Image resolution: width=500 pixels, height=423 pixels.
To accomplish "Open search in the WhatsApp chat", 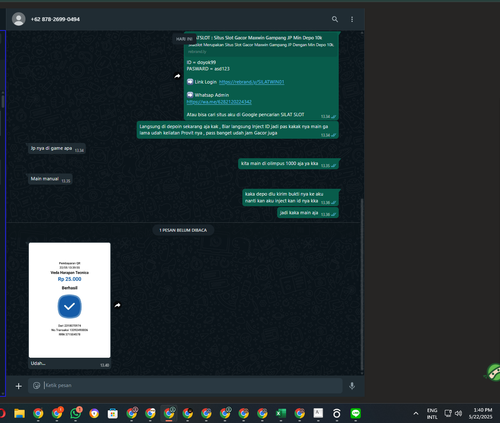I will pyautogui.click(x=335, y=19).
